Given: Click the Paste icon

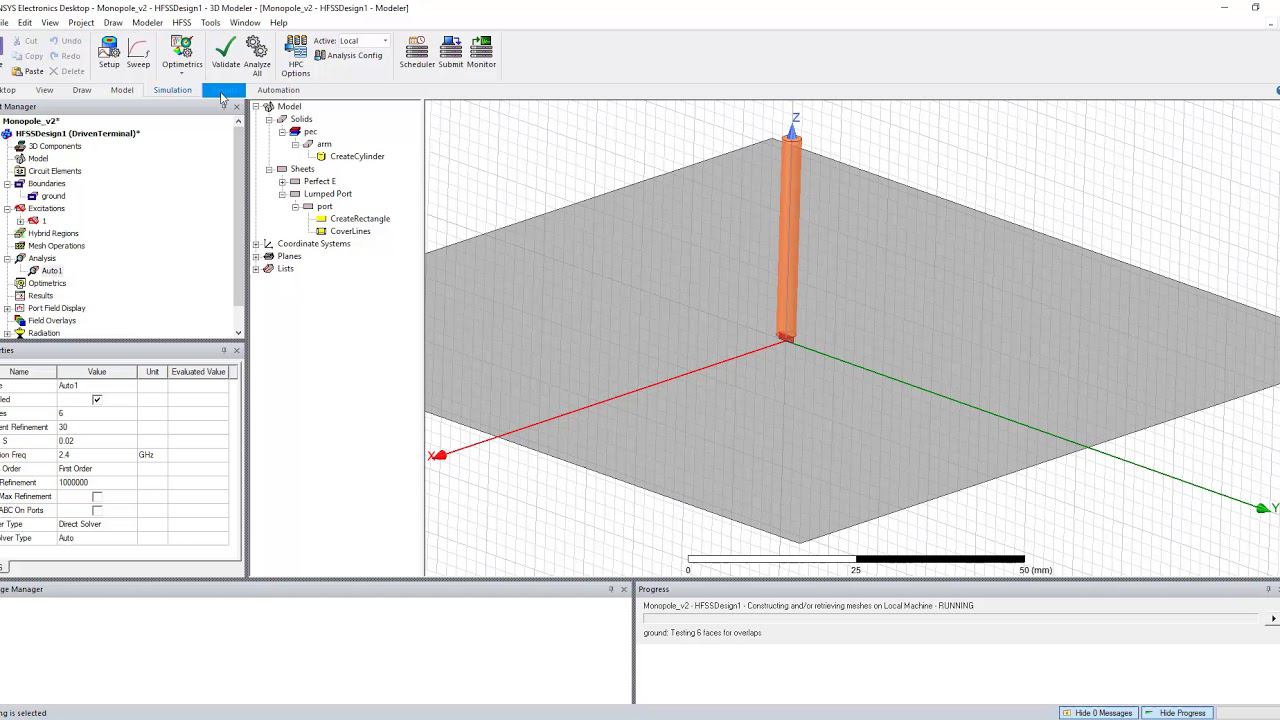Looking at the screenshot, I should [17, 71].
